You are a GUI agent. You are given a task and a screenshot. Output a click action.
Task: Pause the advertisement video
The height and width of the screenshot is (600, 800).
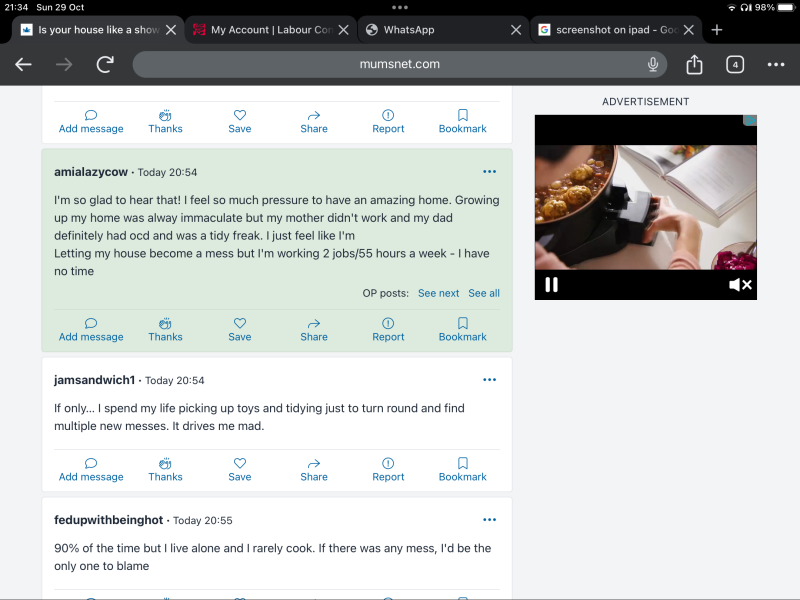(551, 285)
